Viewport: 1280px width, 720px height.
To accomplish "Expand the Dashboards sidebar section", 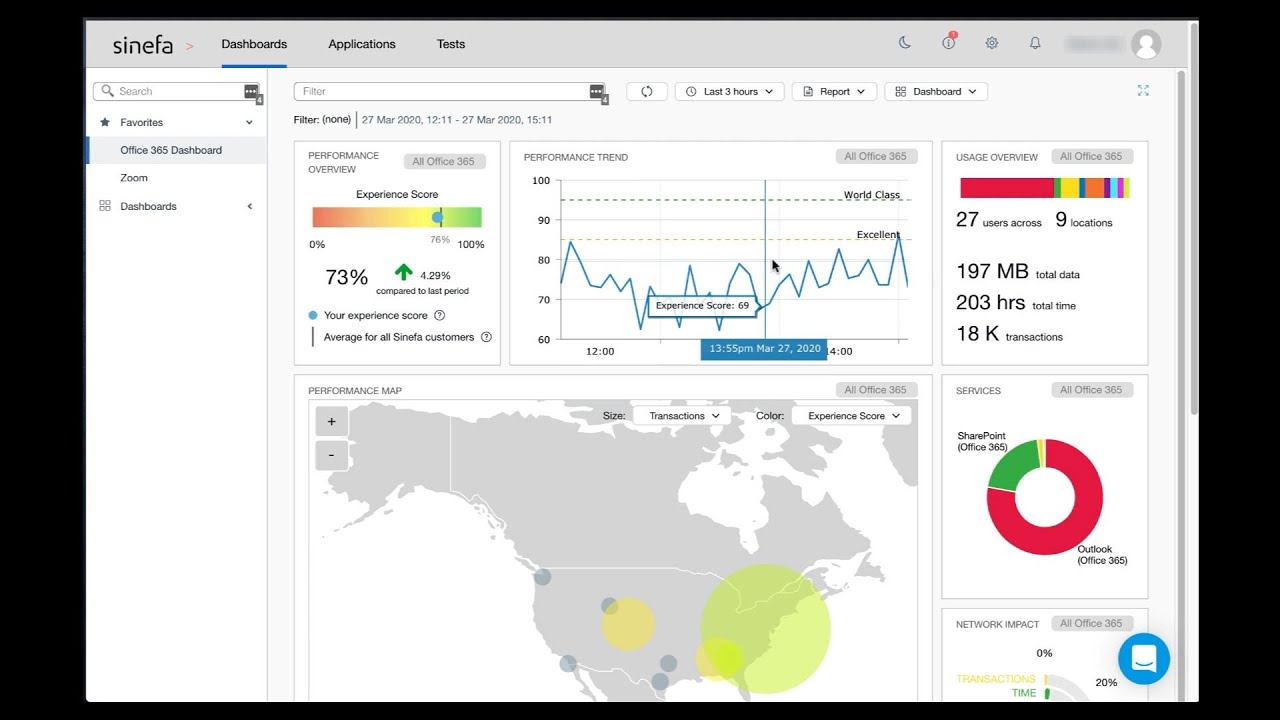I will click(249, 206).
